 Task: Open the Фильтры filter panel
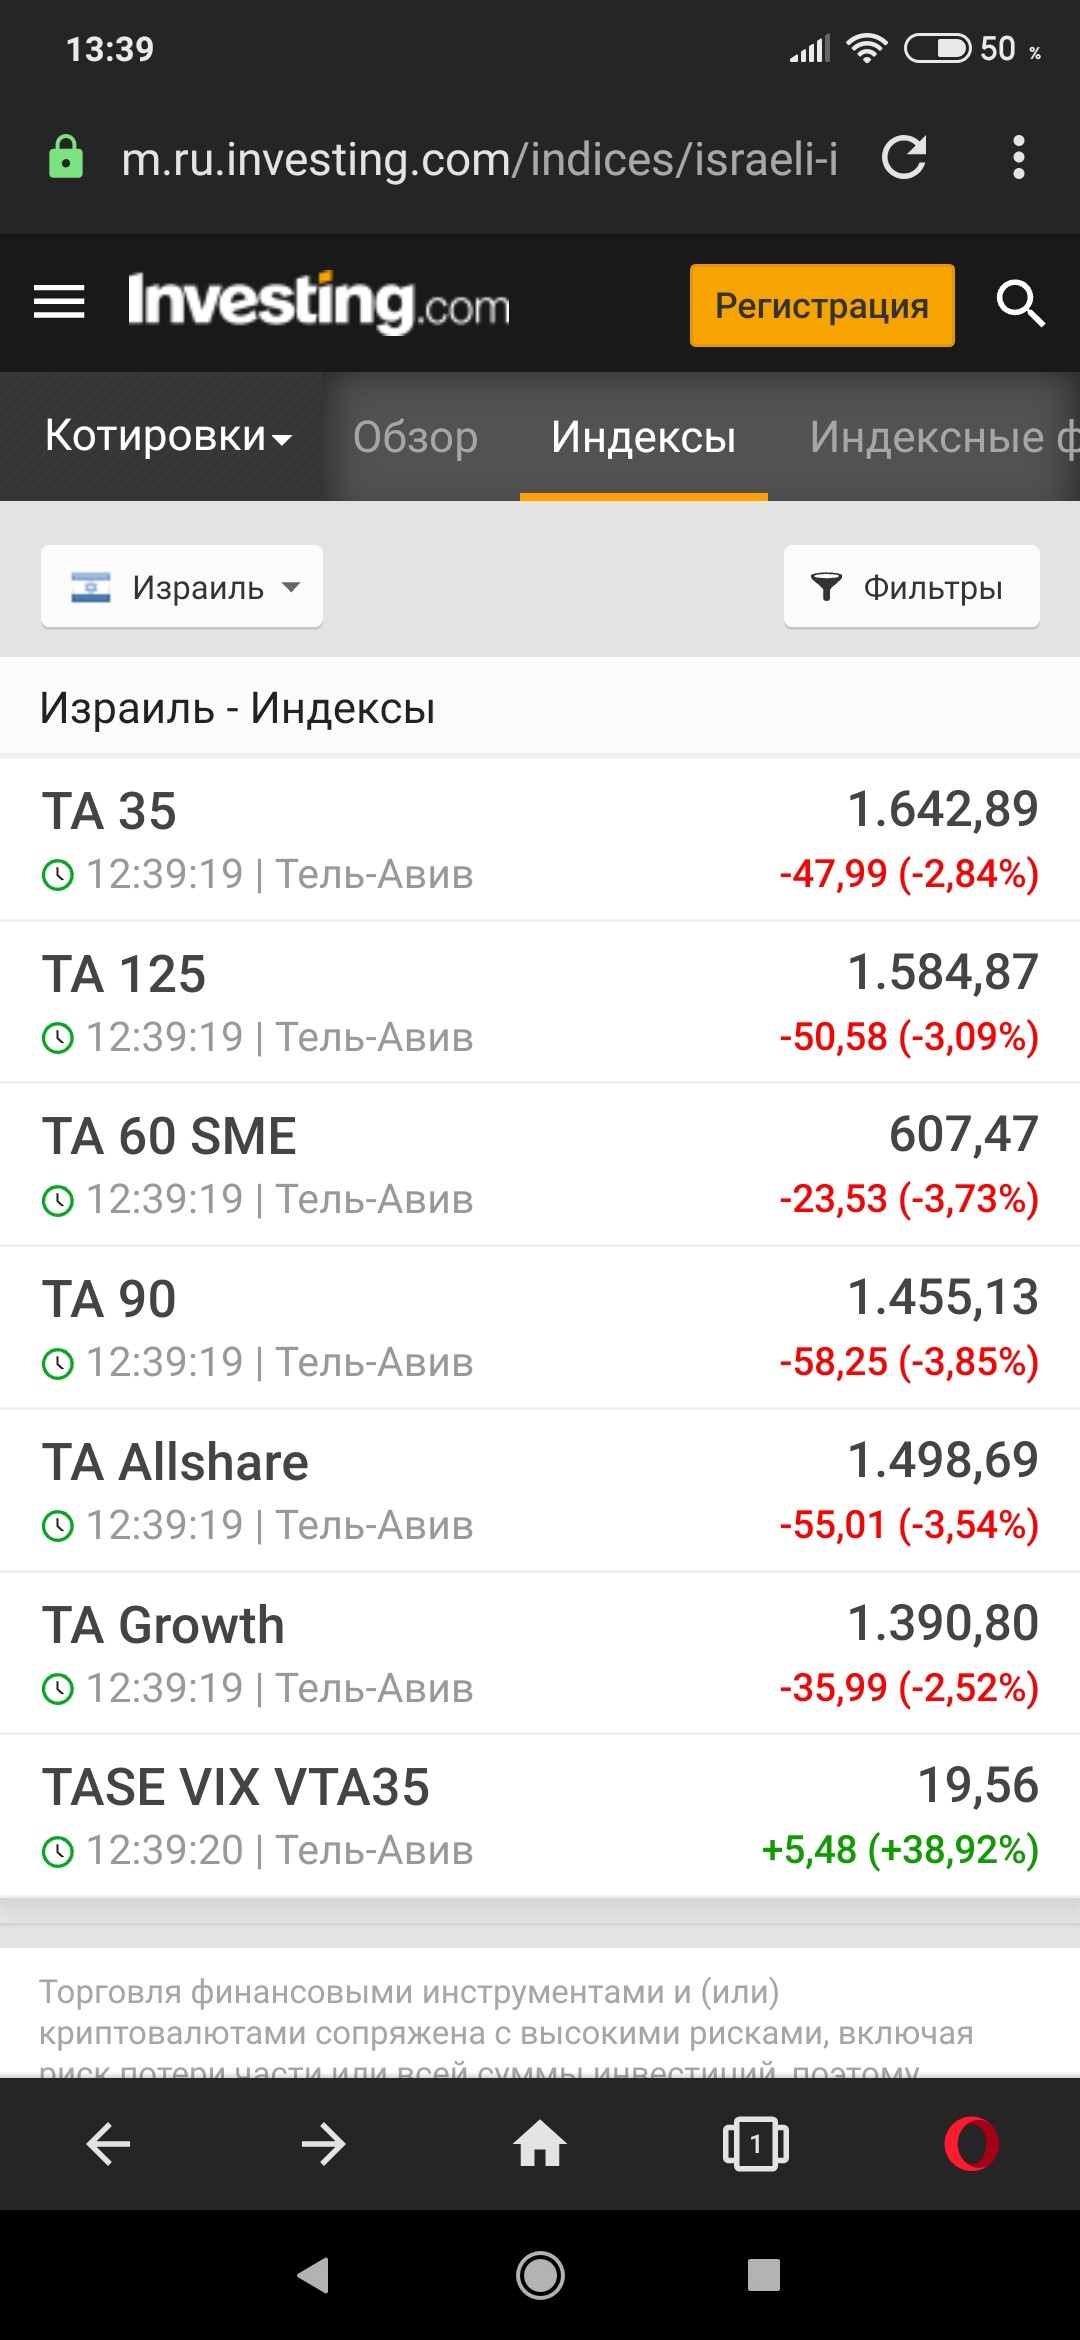(911, 587)
